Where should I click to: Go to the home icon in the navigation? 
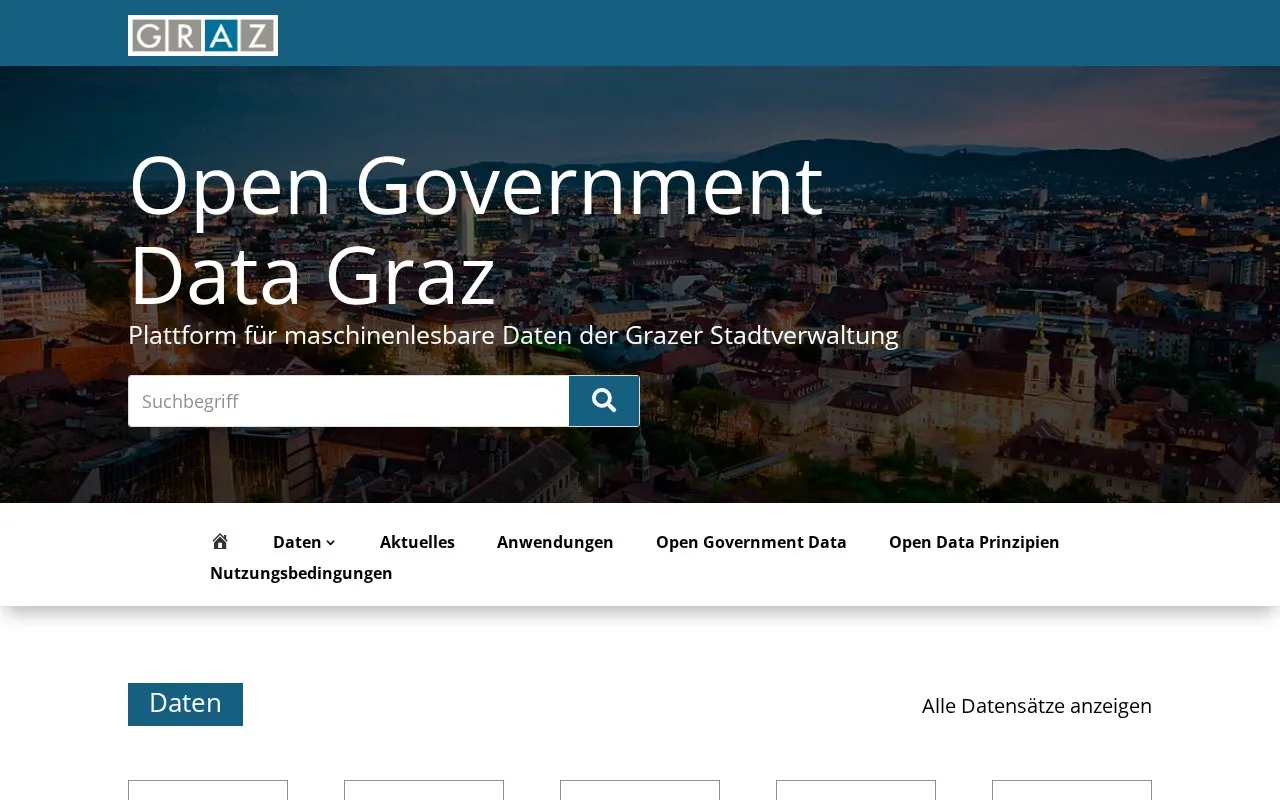point(220,542)
